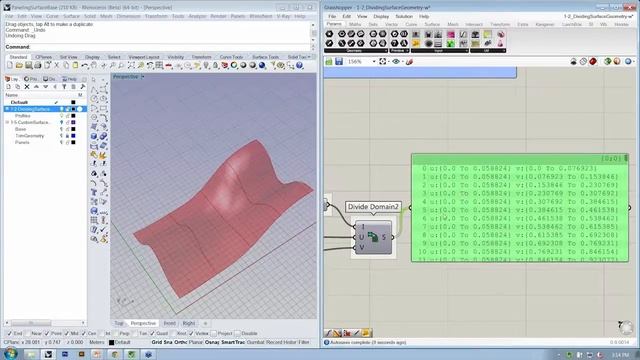Viewport: 640px width, 360px height.
Task: Click the pink colour swatch input icon in Grasshopper
Action: [451, 34]
